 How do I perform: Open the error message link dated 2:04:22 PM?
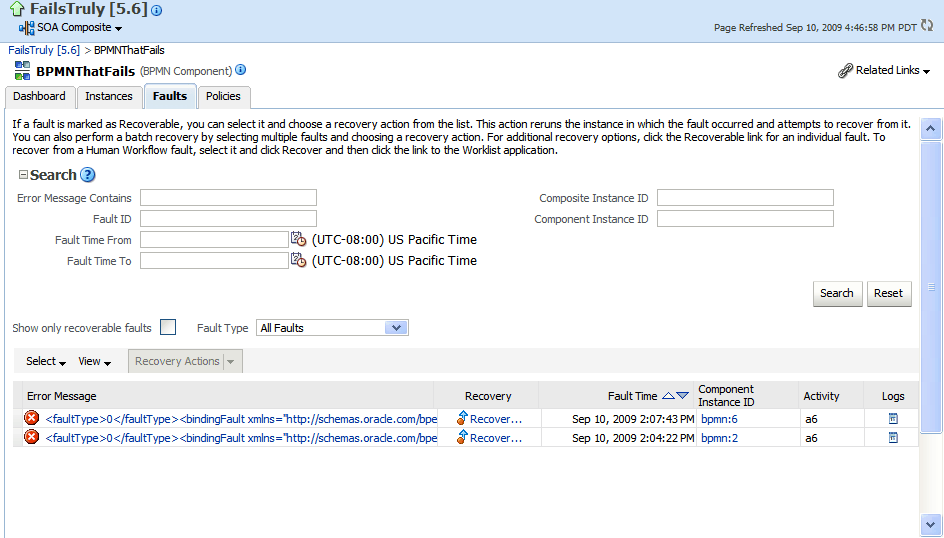coord(241,438)
